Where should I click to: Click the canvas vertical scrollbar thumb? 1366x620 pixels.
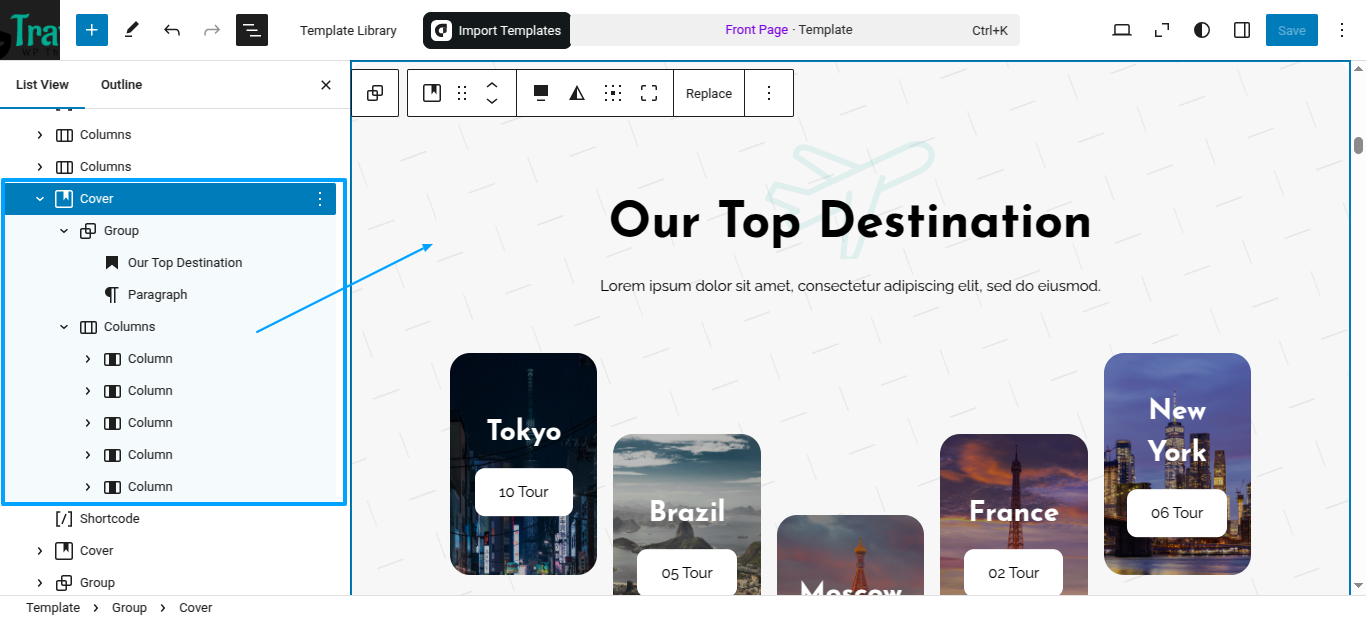[x=1358, y=145]
